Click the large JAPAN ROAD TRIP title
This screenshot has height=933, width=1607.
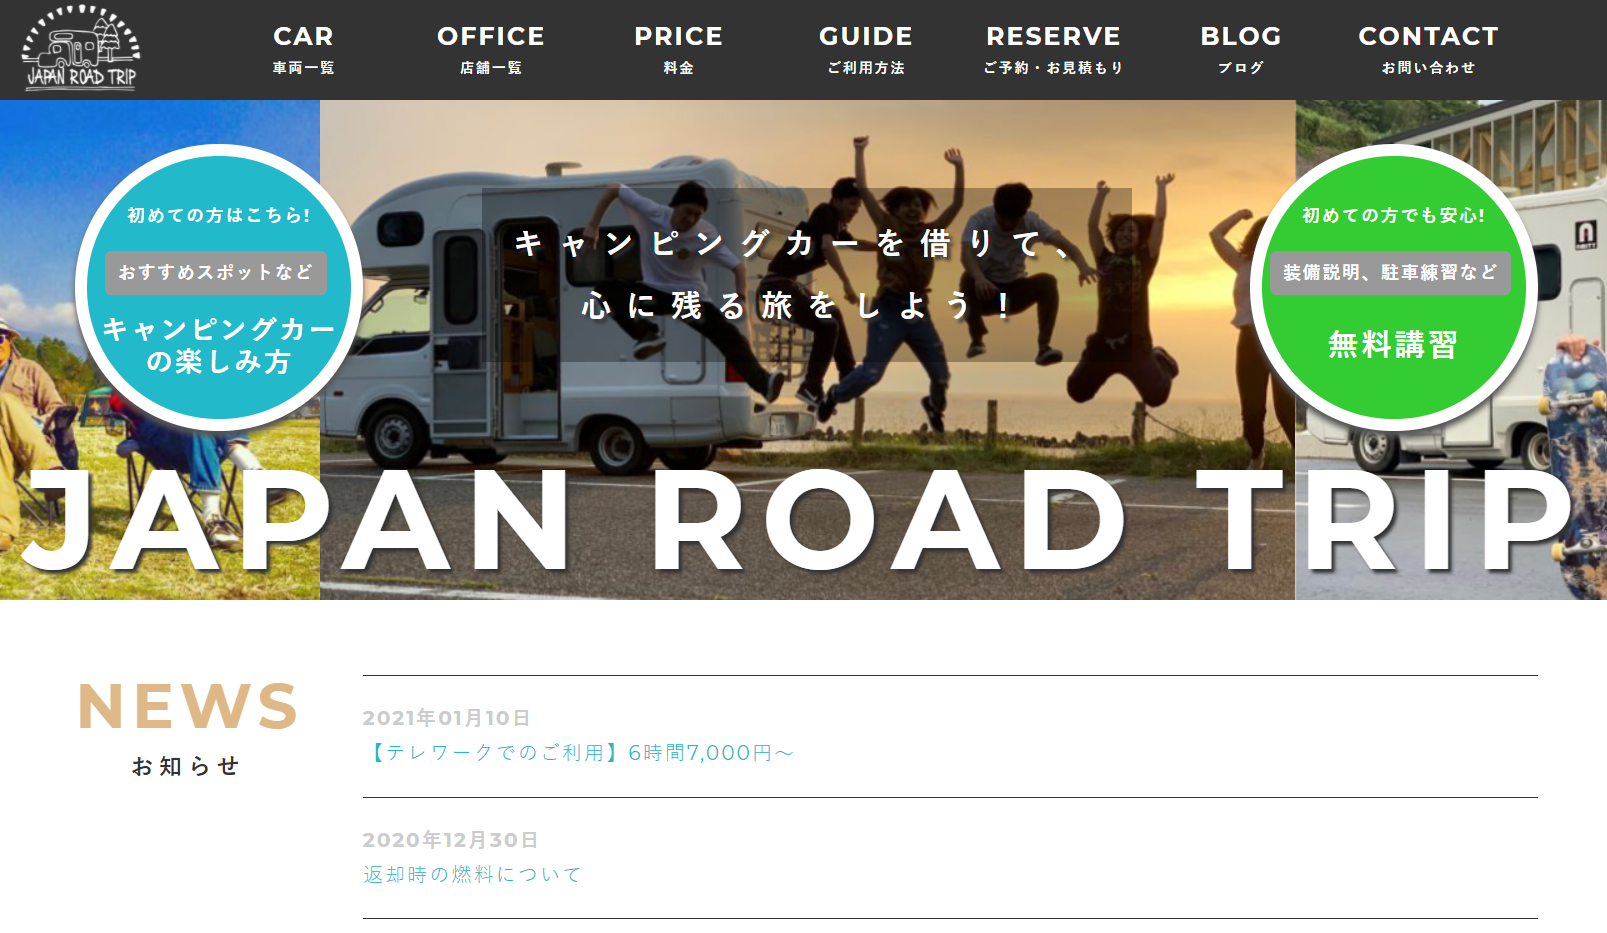point(799,522)
